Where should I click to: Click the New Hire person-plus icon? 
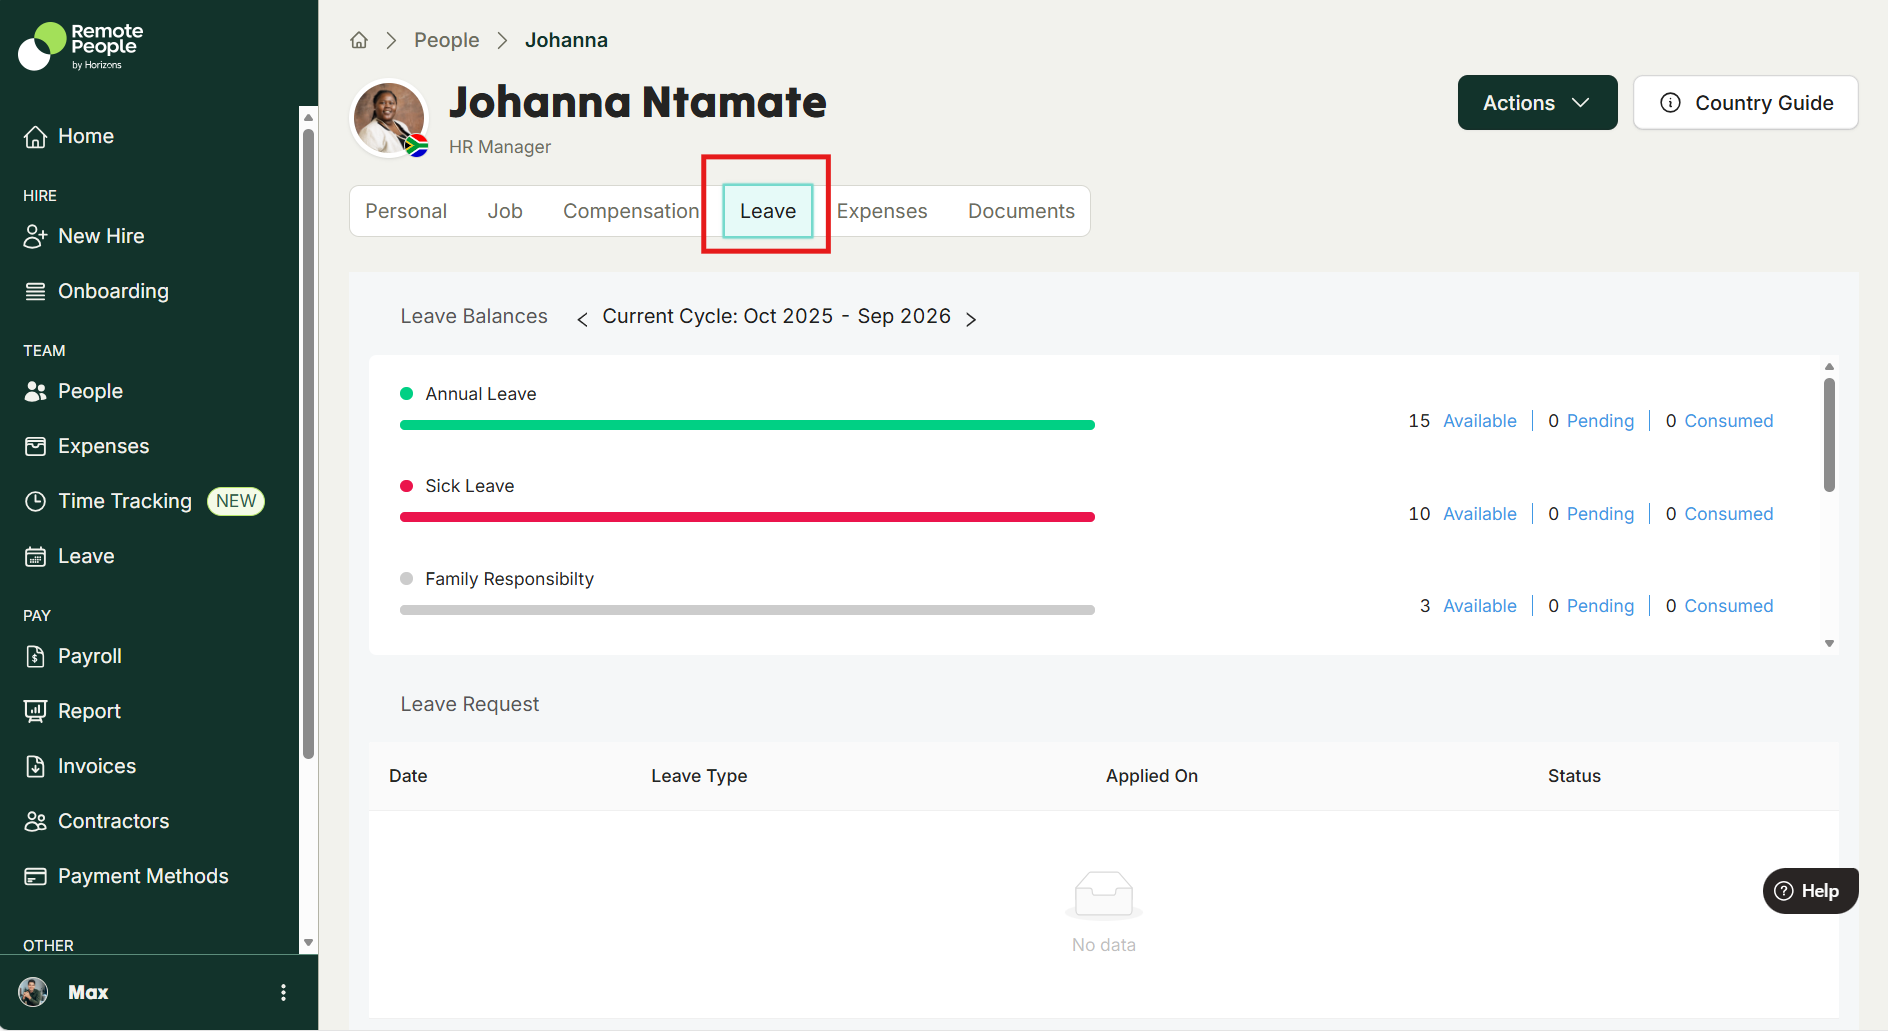point(36,237)
